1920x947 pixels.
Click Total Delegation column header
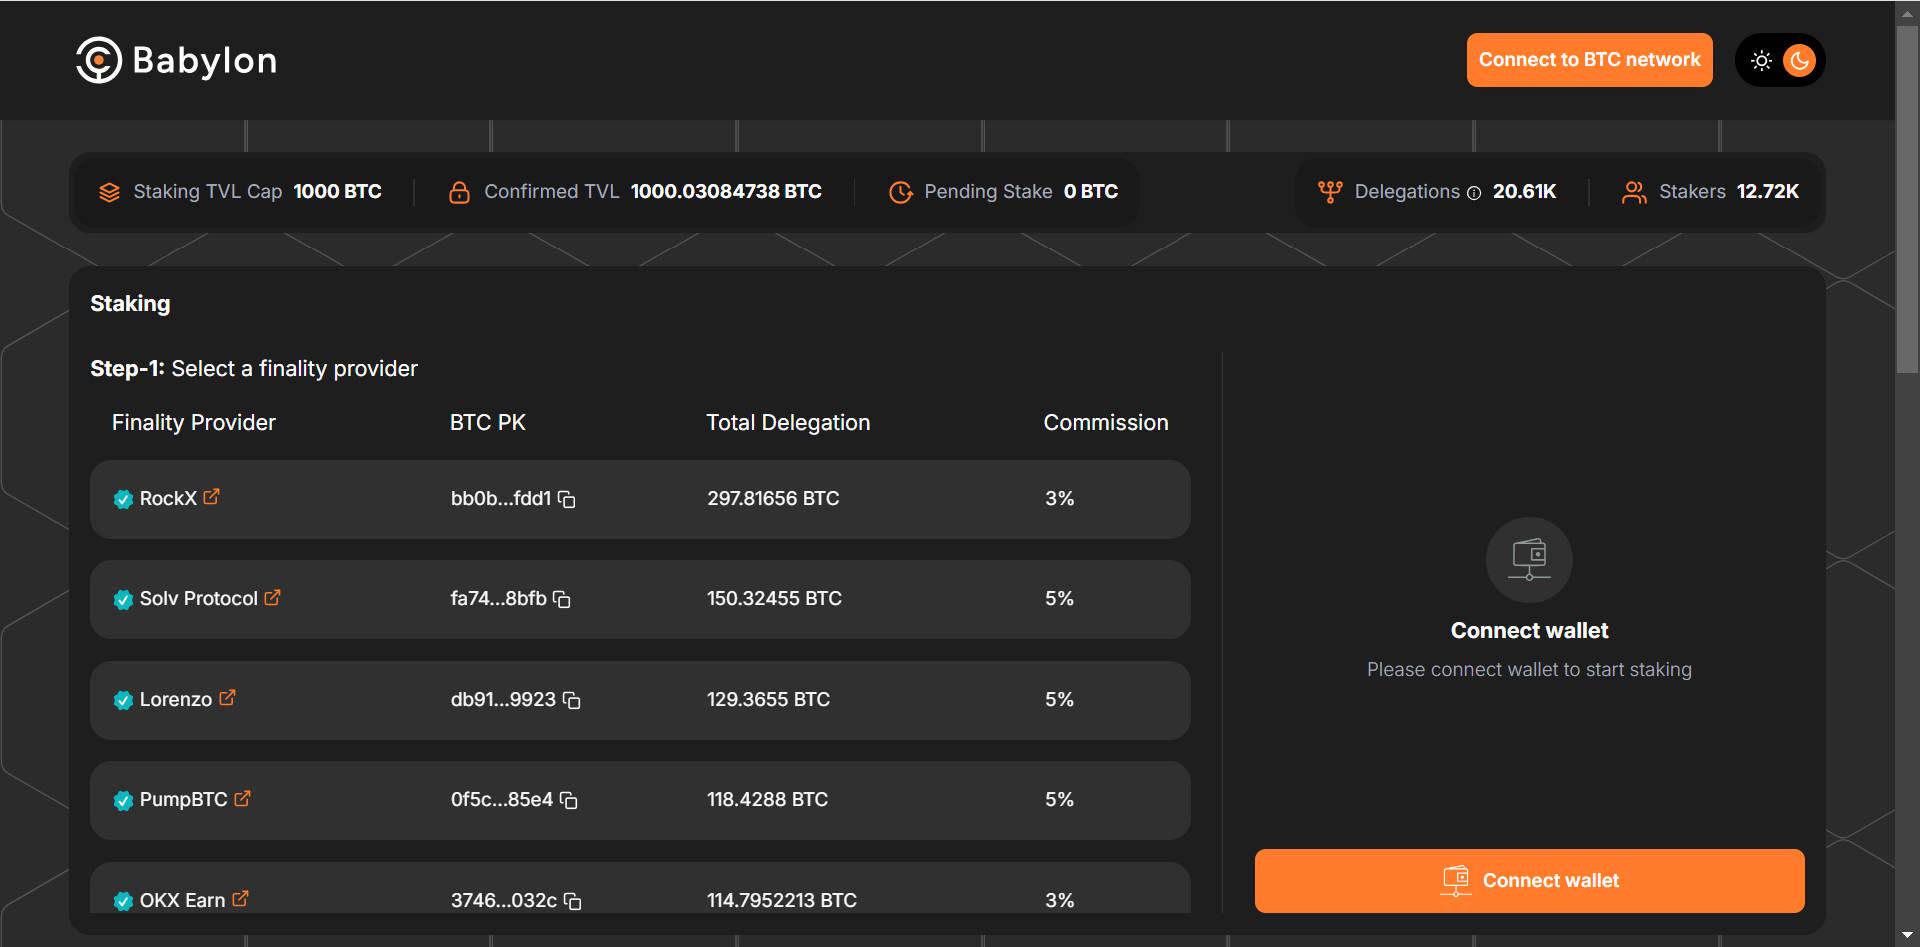pos(788,422)
